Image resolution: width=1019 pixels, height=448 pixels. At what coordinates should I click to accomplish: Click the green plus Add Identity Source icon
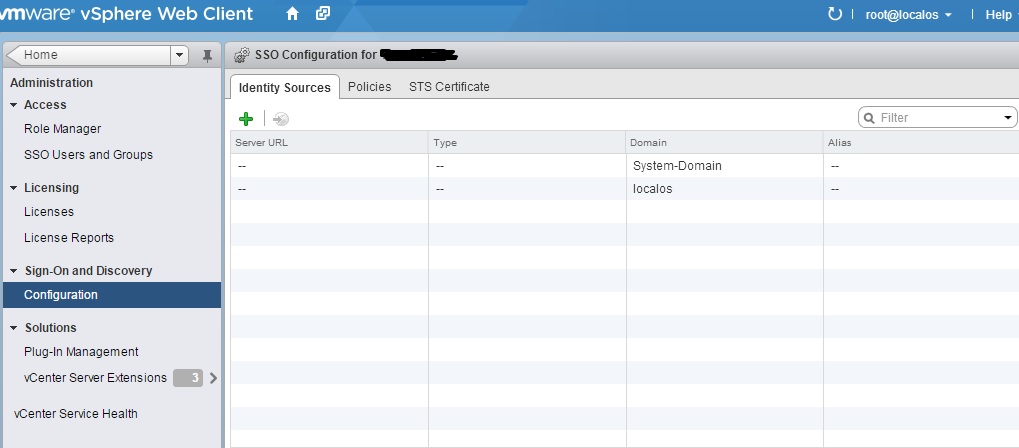246,119
